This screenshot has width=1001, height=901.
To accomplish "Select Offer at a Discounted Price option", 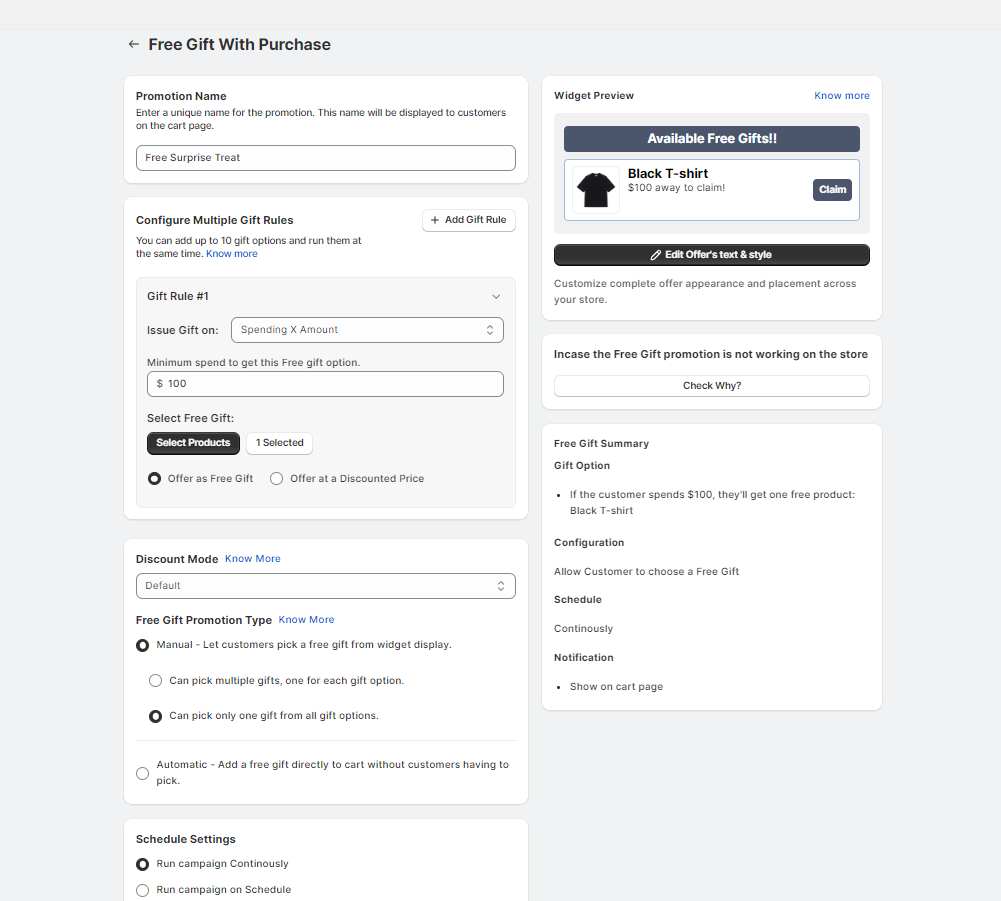I will (277, 479).
